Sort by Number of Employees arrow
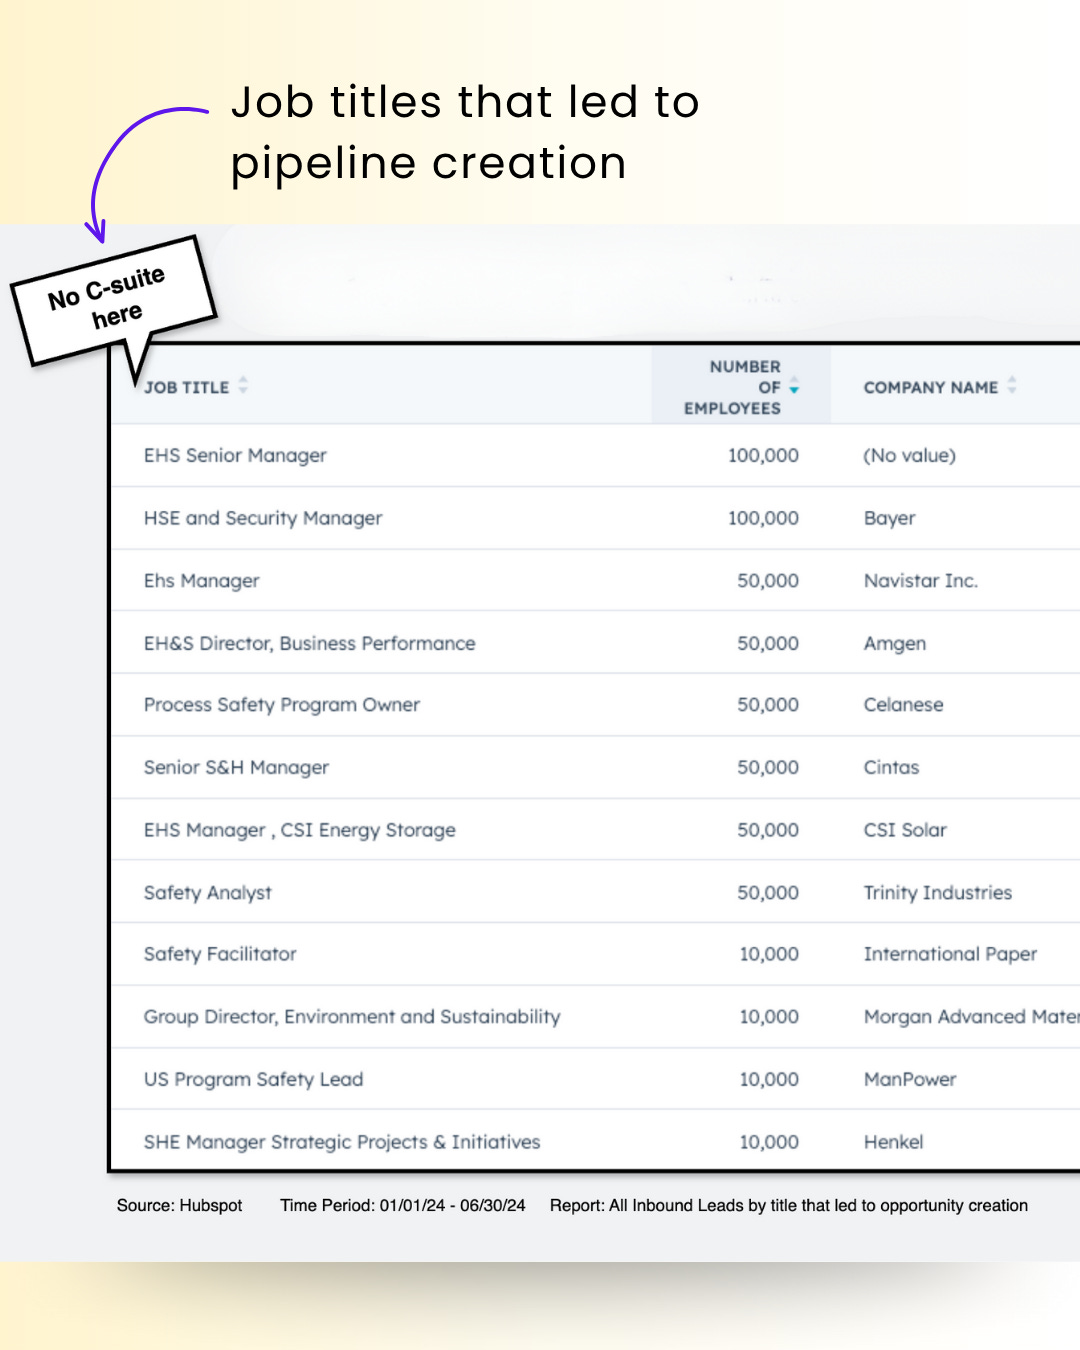Screen dimensions: 1080x1350 coord(794,387)
